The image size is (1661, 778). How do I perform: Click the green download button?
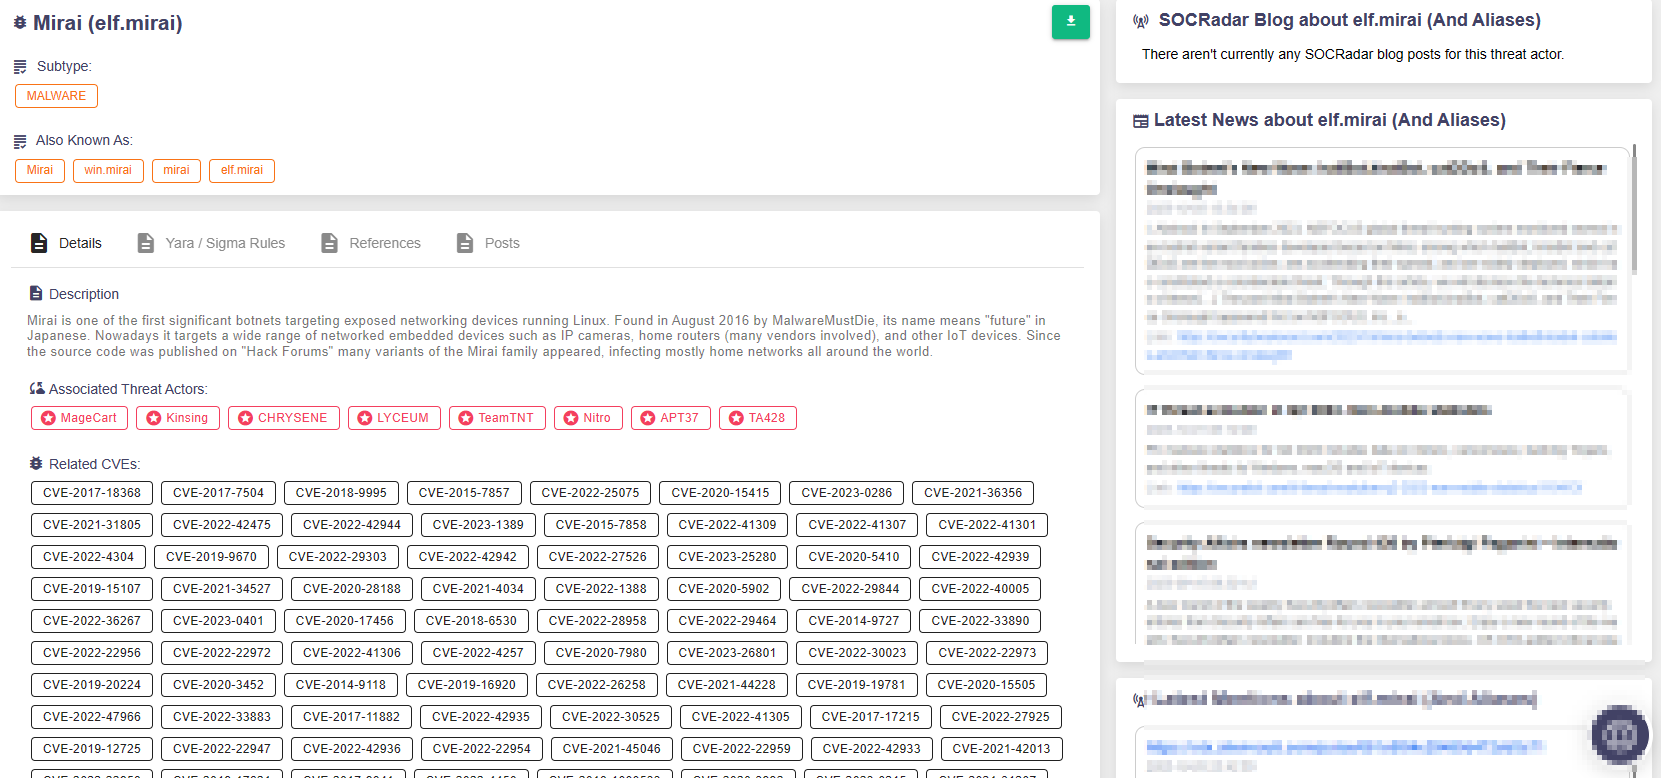[1070, 22]
